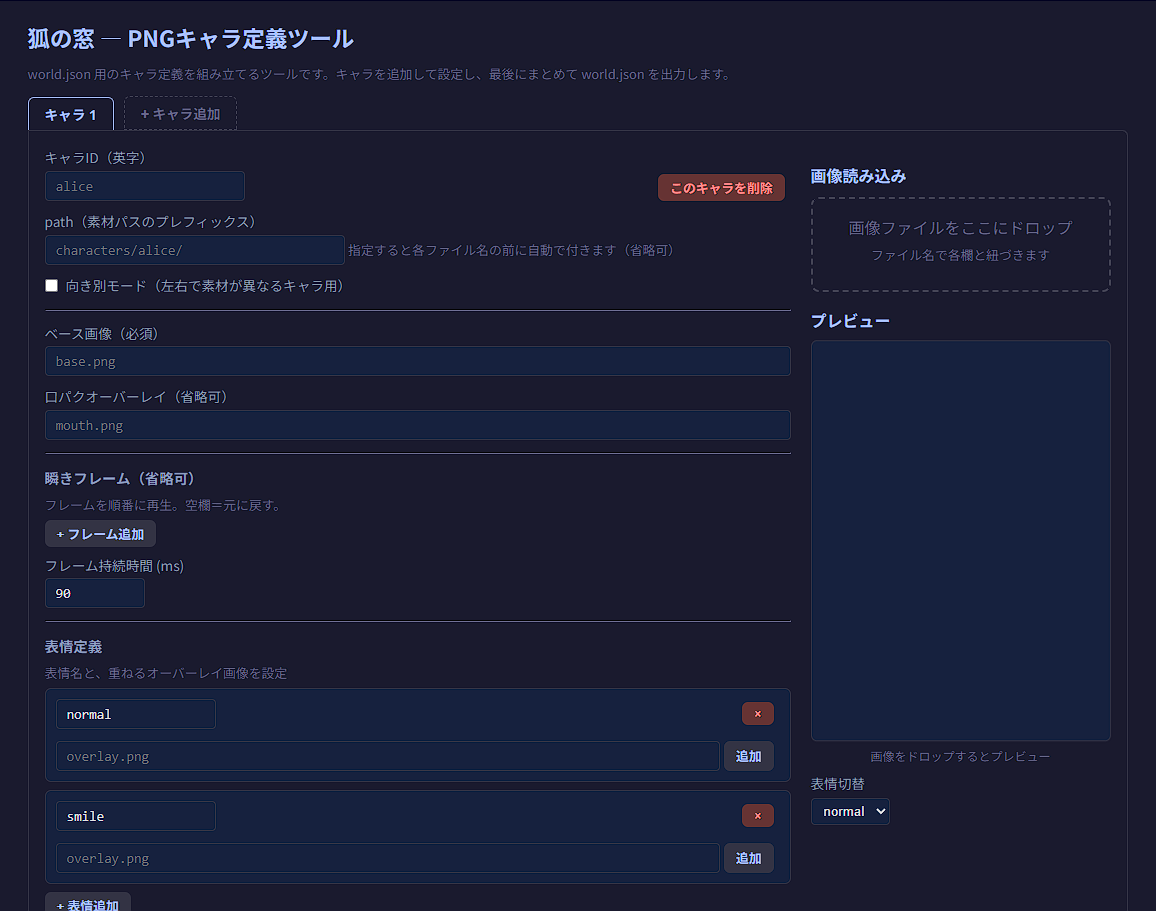This screenshot has width=1156, height=911.
Task: Remove the smile expression with its × button
Action: pos(757,815)
